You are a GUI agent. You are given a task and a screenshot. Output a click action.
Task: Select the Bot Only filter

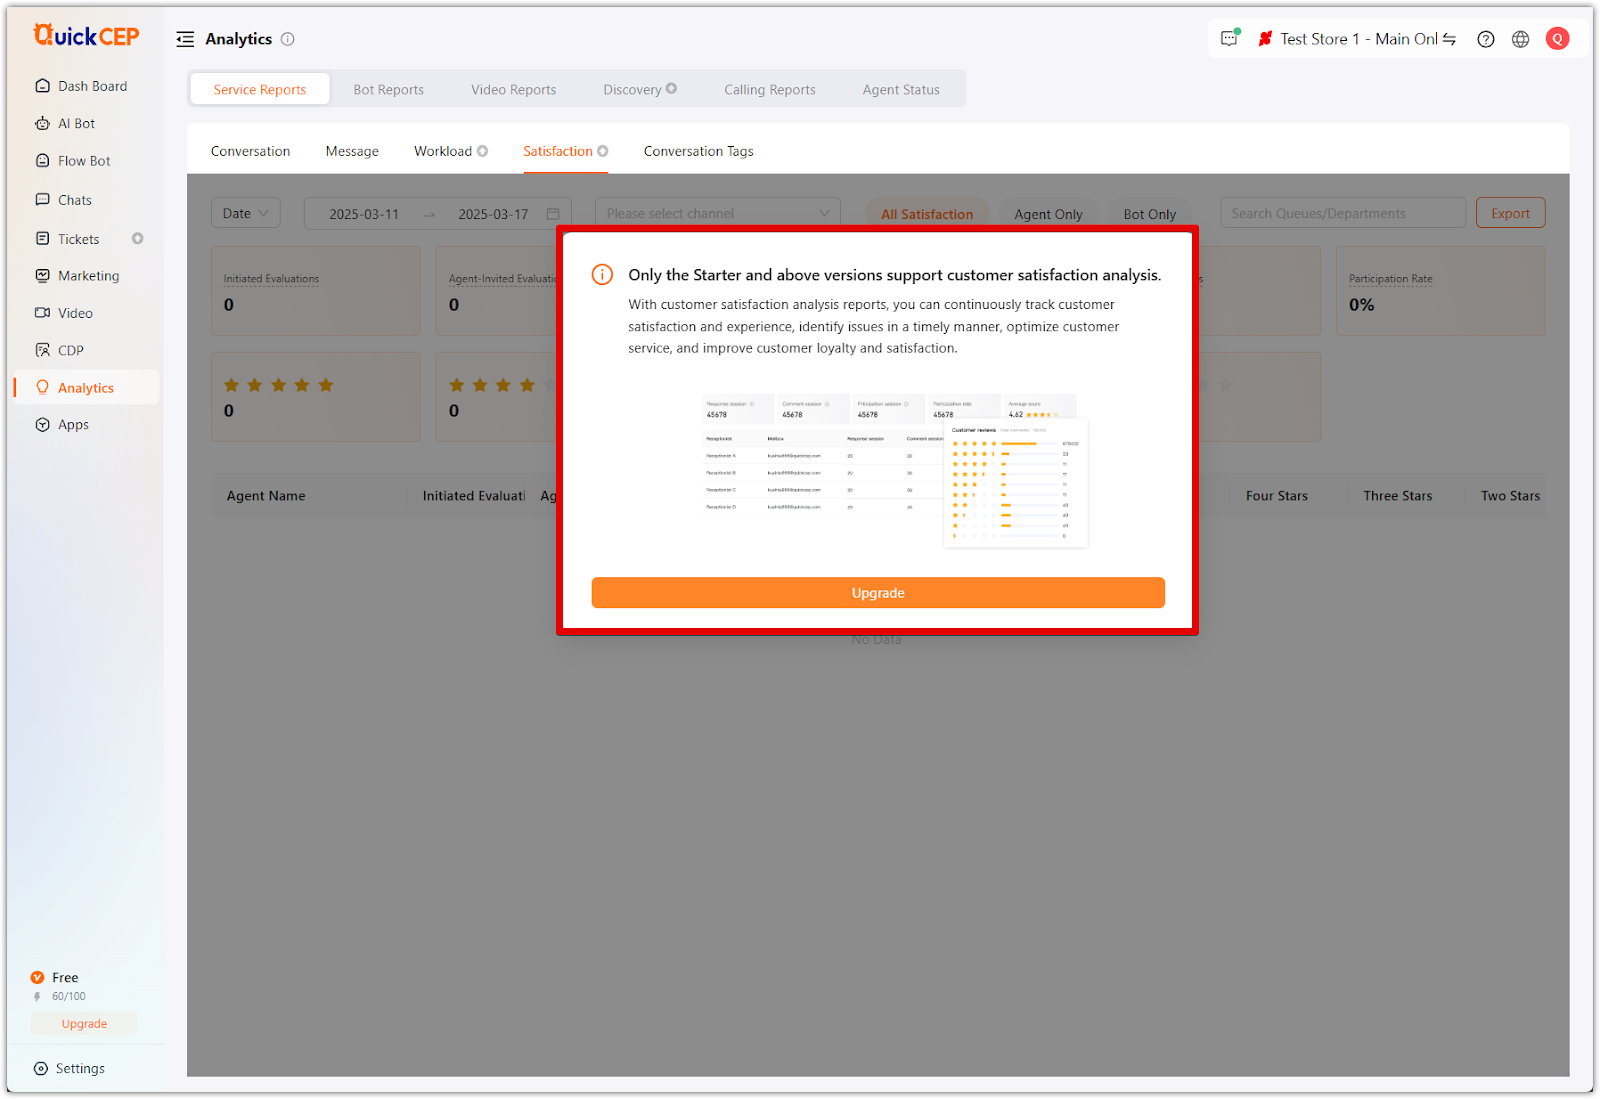pos(1149,214)
